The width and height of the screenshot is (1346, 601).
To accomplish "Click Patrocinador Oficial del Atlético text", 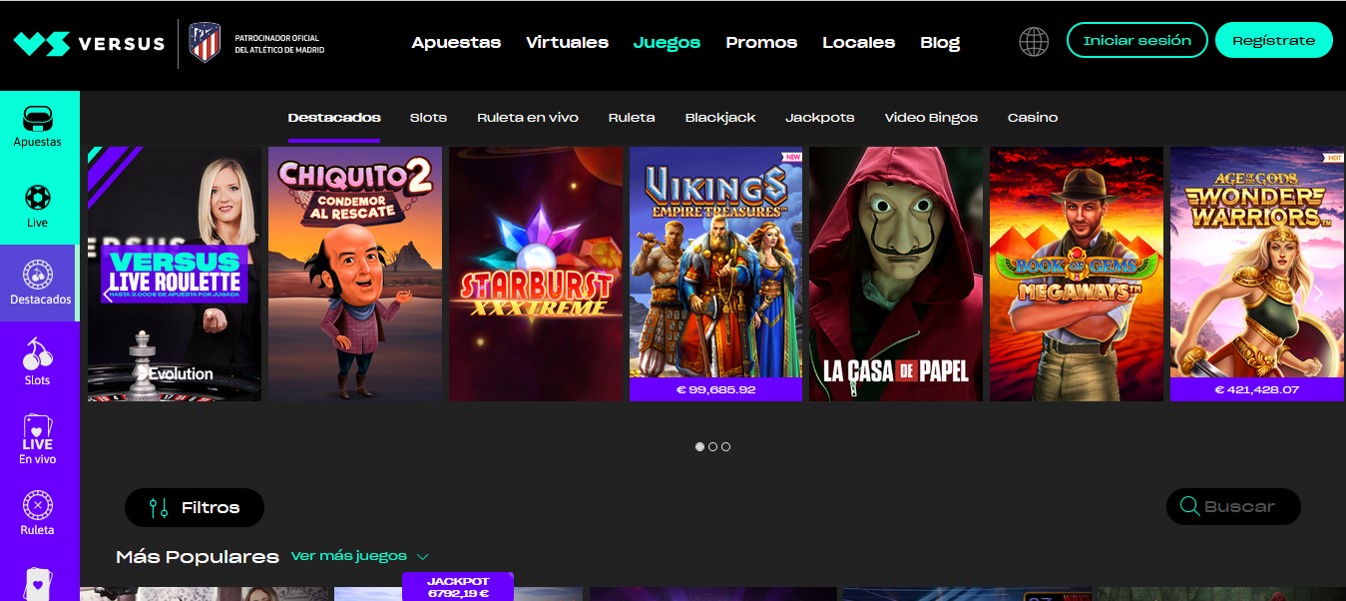I will point(279,43).
